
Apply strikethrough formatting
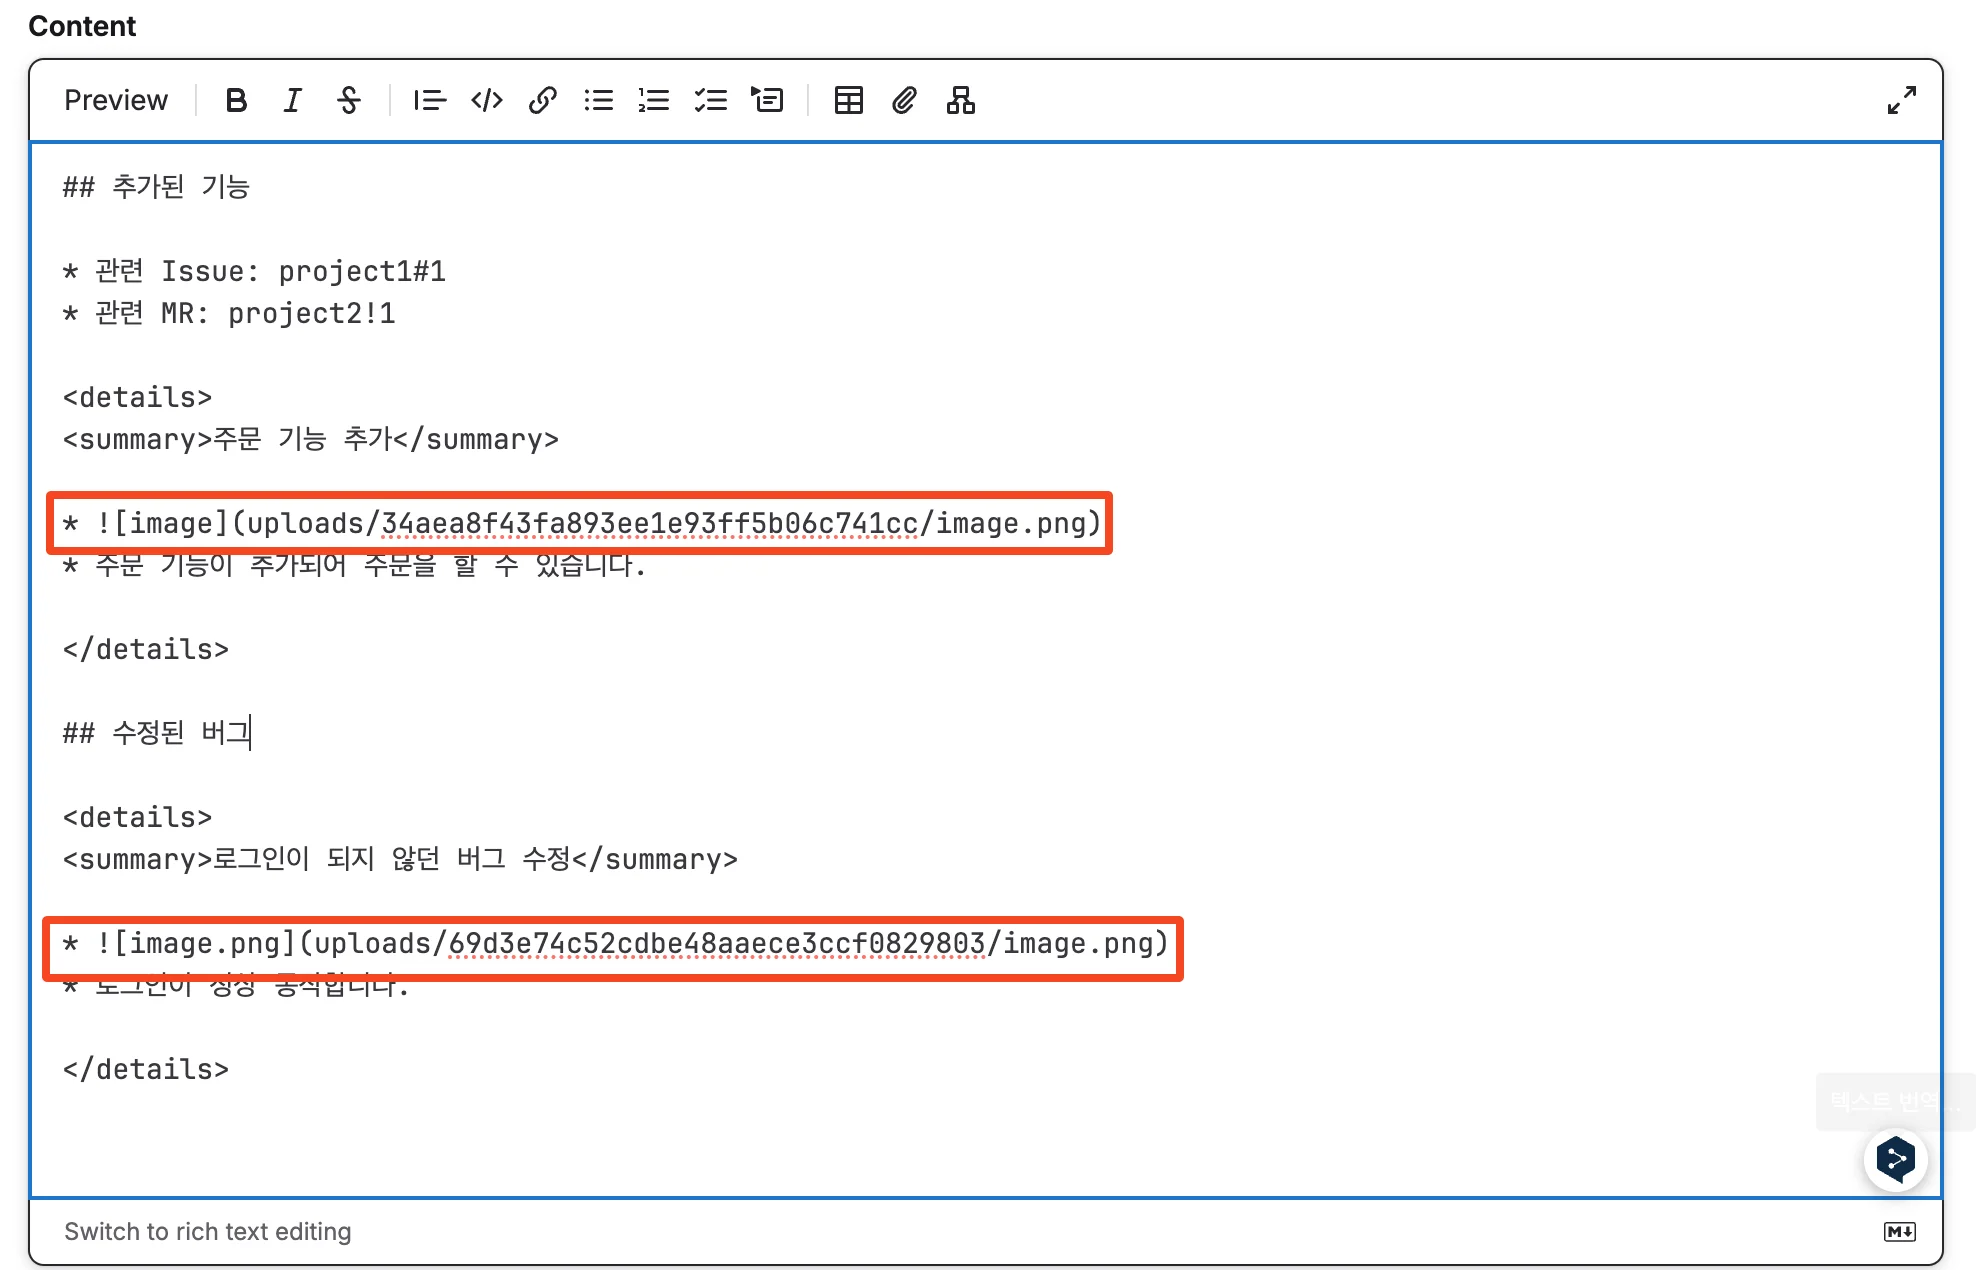[x=349, y=100]
